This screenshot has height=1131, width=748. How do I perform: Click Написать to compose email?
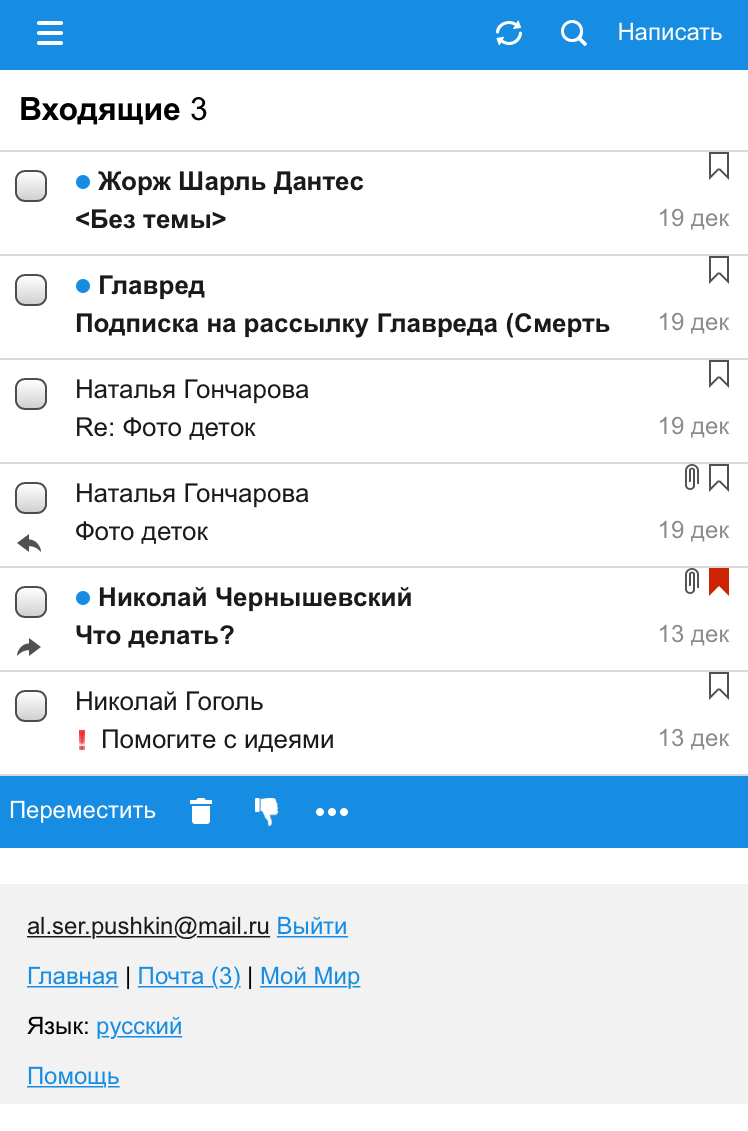tap(669, 32)
